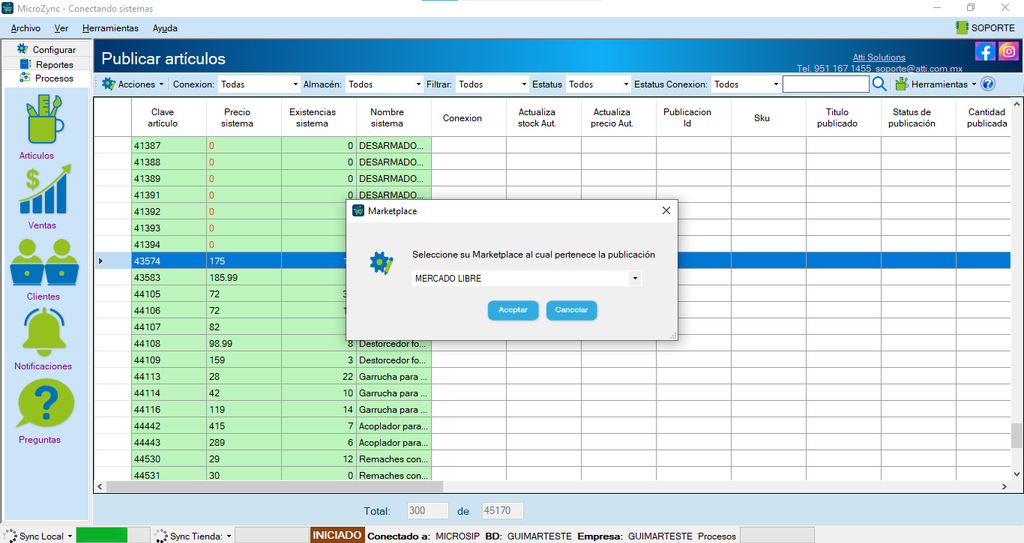Click the Cancelar button
Viewport: 1024px width, 543px height.
(571, 310)
